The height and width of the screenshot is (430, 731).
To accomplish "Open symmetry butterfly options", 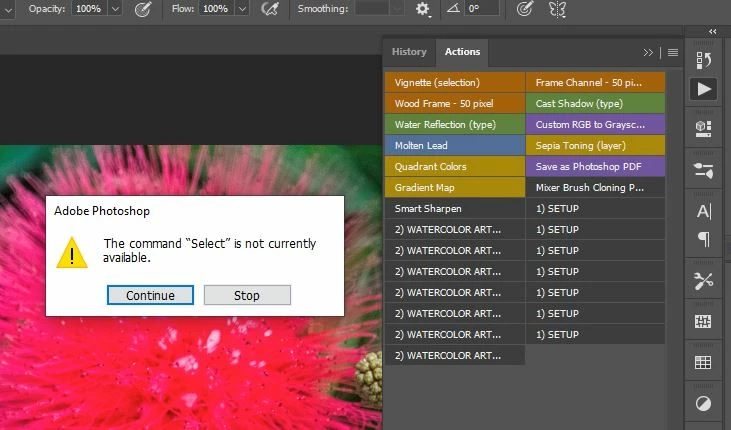I will click(557, 9).
